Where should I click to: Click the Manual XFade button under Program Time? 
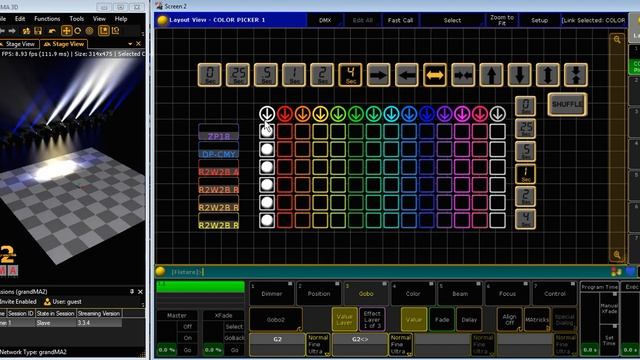click(609, 308)
